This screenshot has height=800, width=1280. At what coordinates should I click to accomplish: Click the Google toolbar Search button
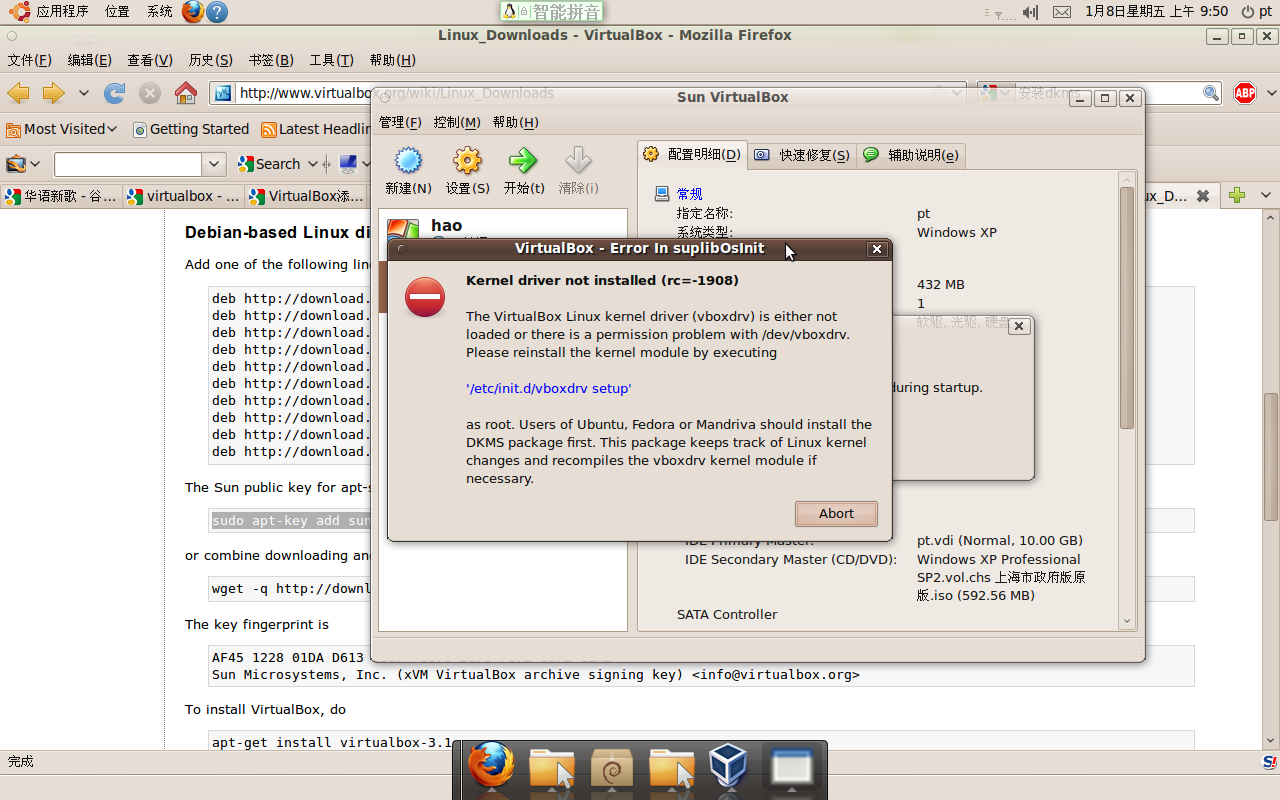(x=269, y=164)
